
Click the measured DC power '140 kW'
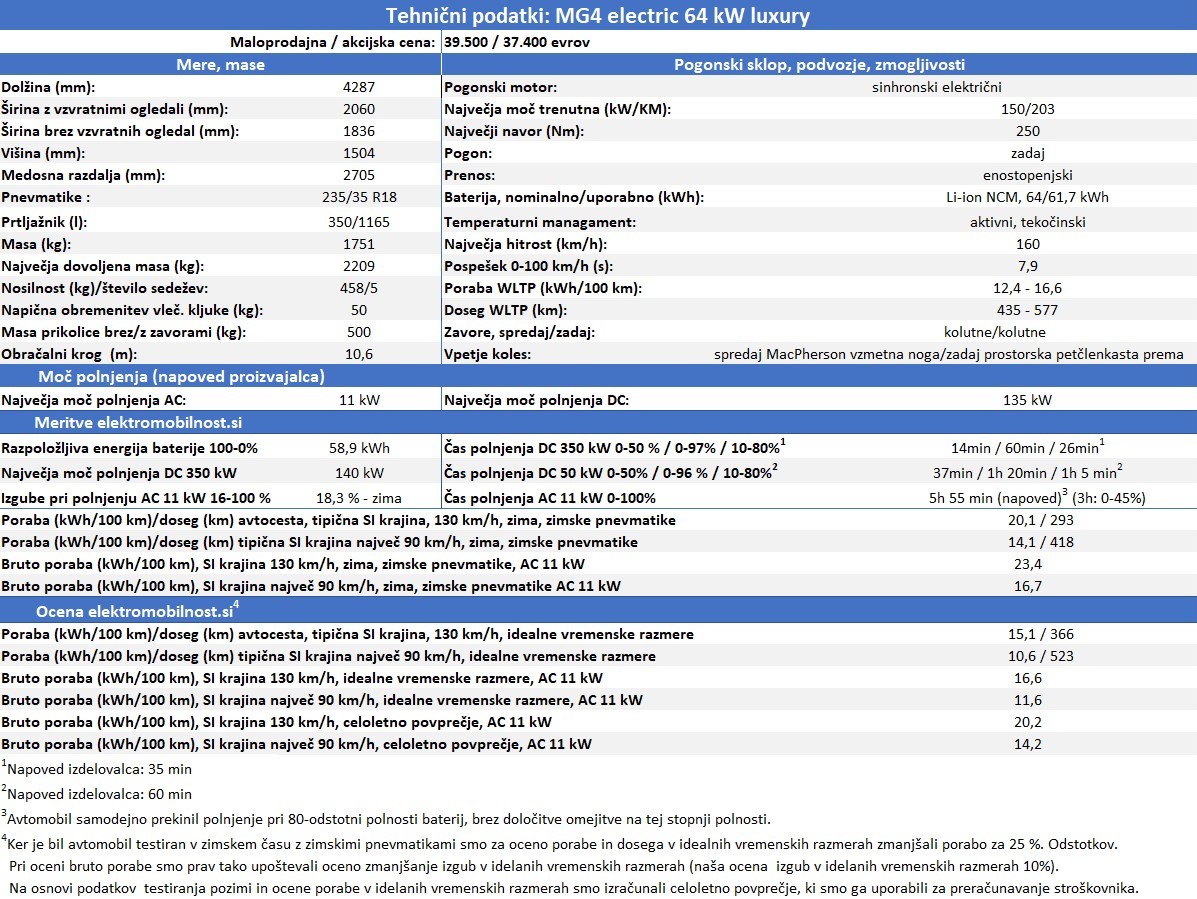click(x=359, y=473)
